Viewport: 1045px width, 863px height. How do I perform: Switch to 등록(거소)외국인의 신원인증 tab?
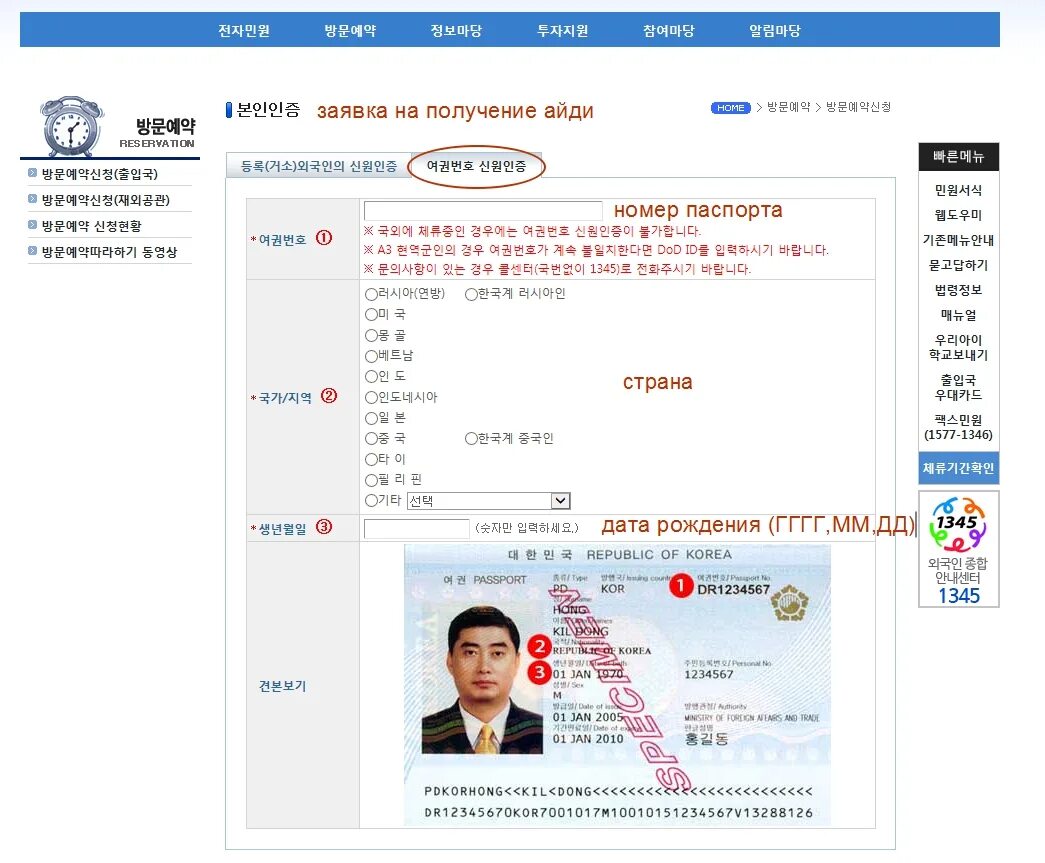[319, 166]
